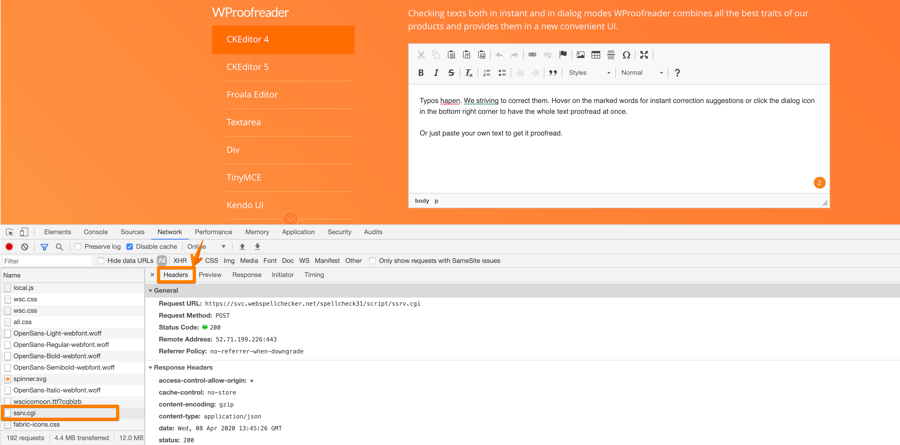Click the network Filter text field

[x=45, y=261]
